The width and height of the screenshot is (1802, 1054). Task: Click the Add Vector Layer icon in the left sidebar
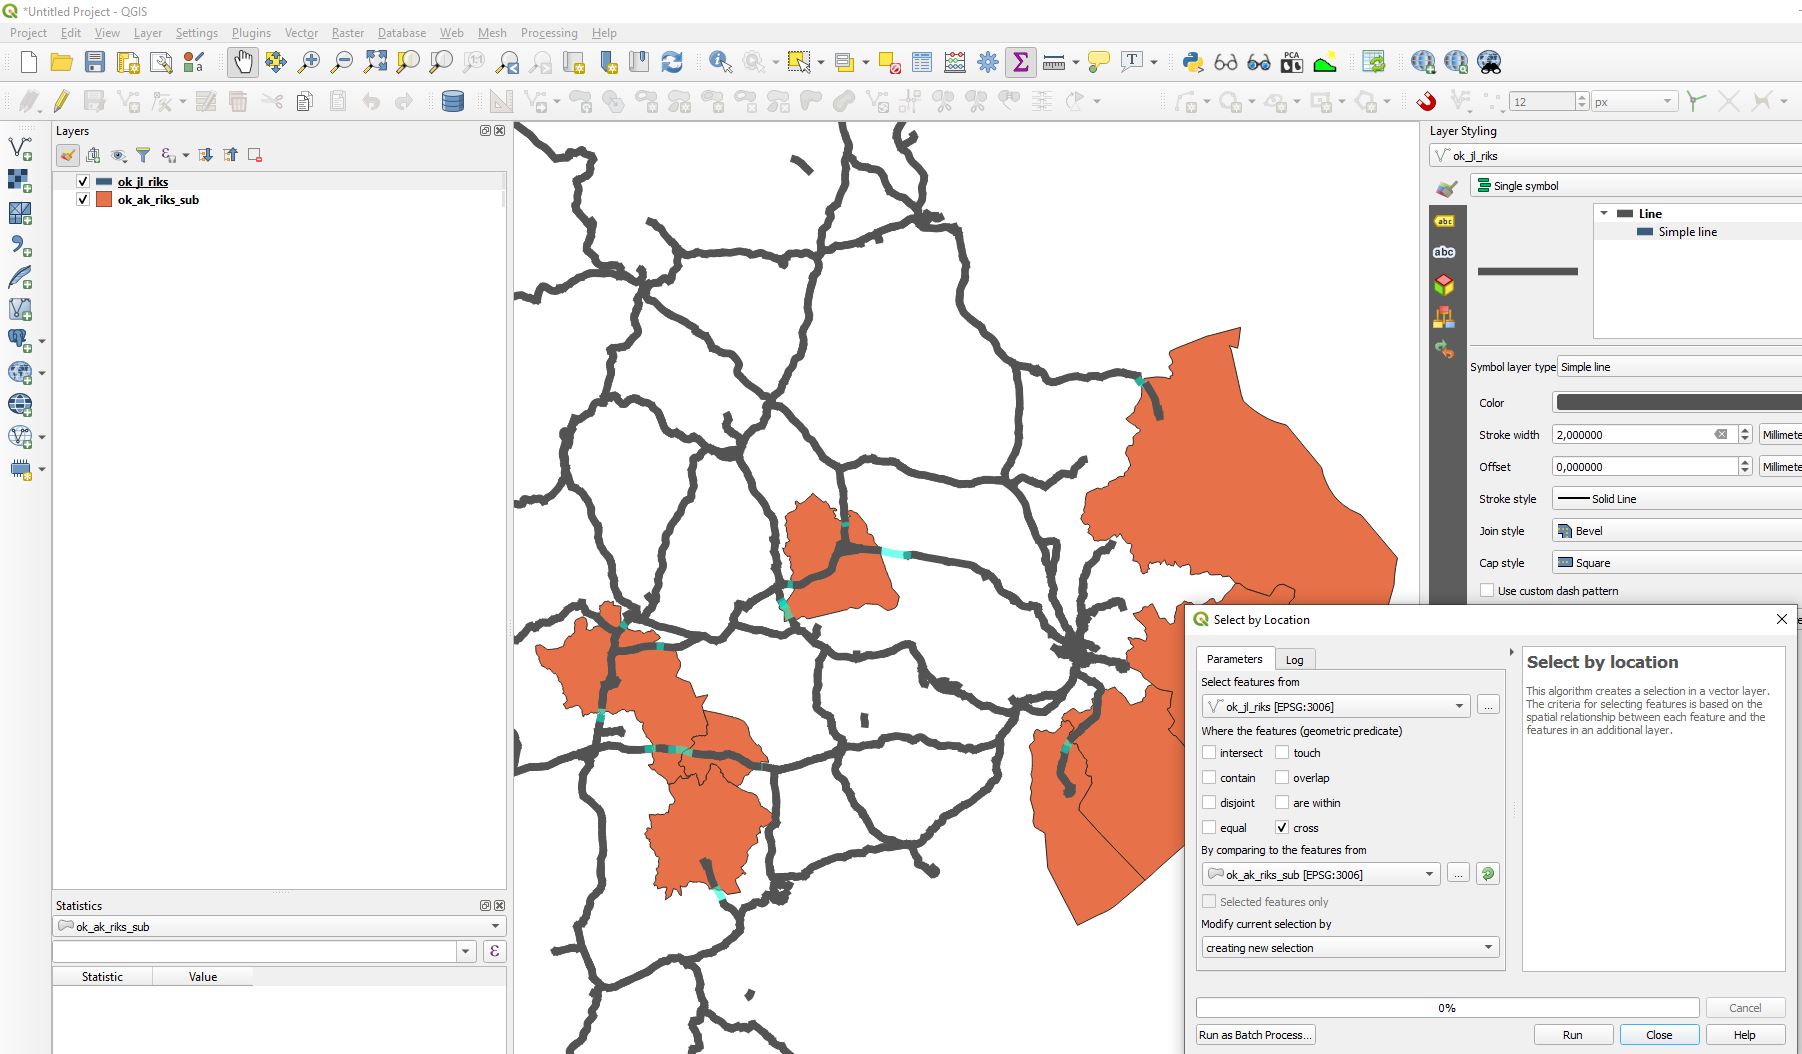click(20, 149)
